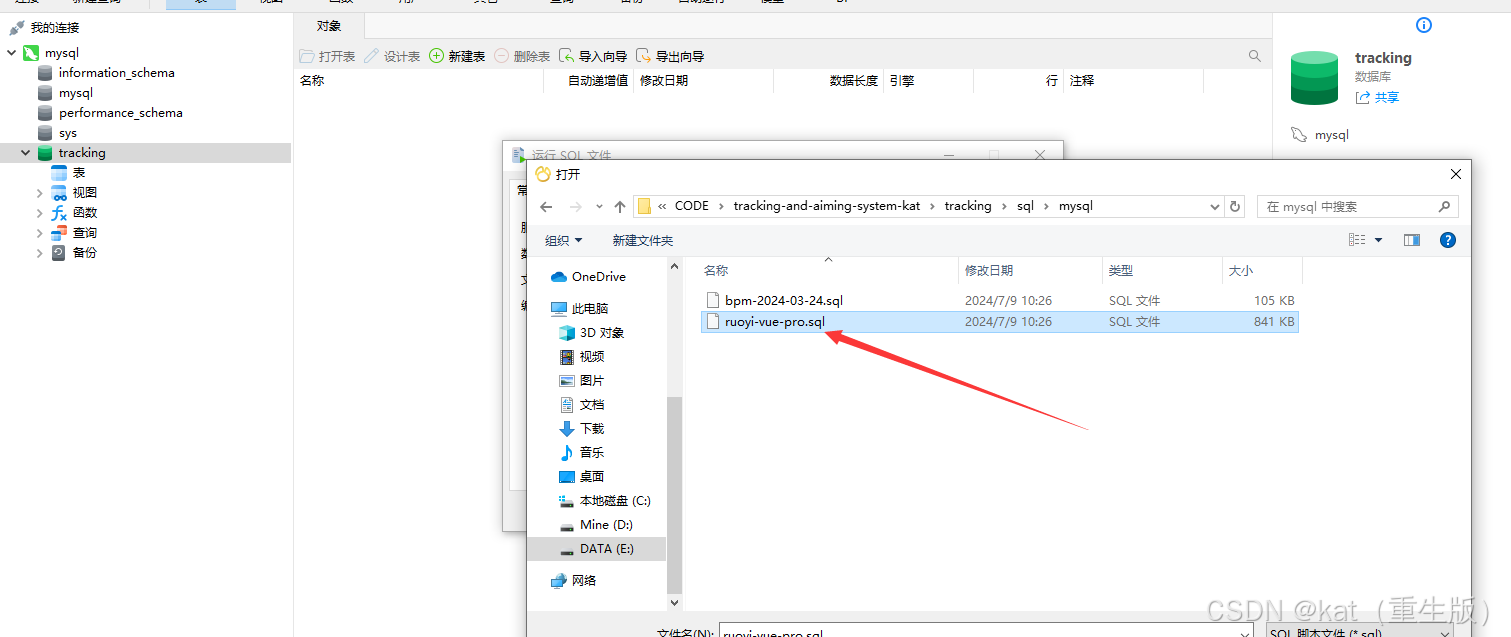Open the 组织 dropdown in the file dialog
The image size is (1511, 637).
coord(562,239)
